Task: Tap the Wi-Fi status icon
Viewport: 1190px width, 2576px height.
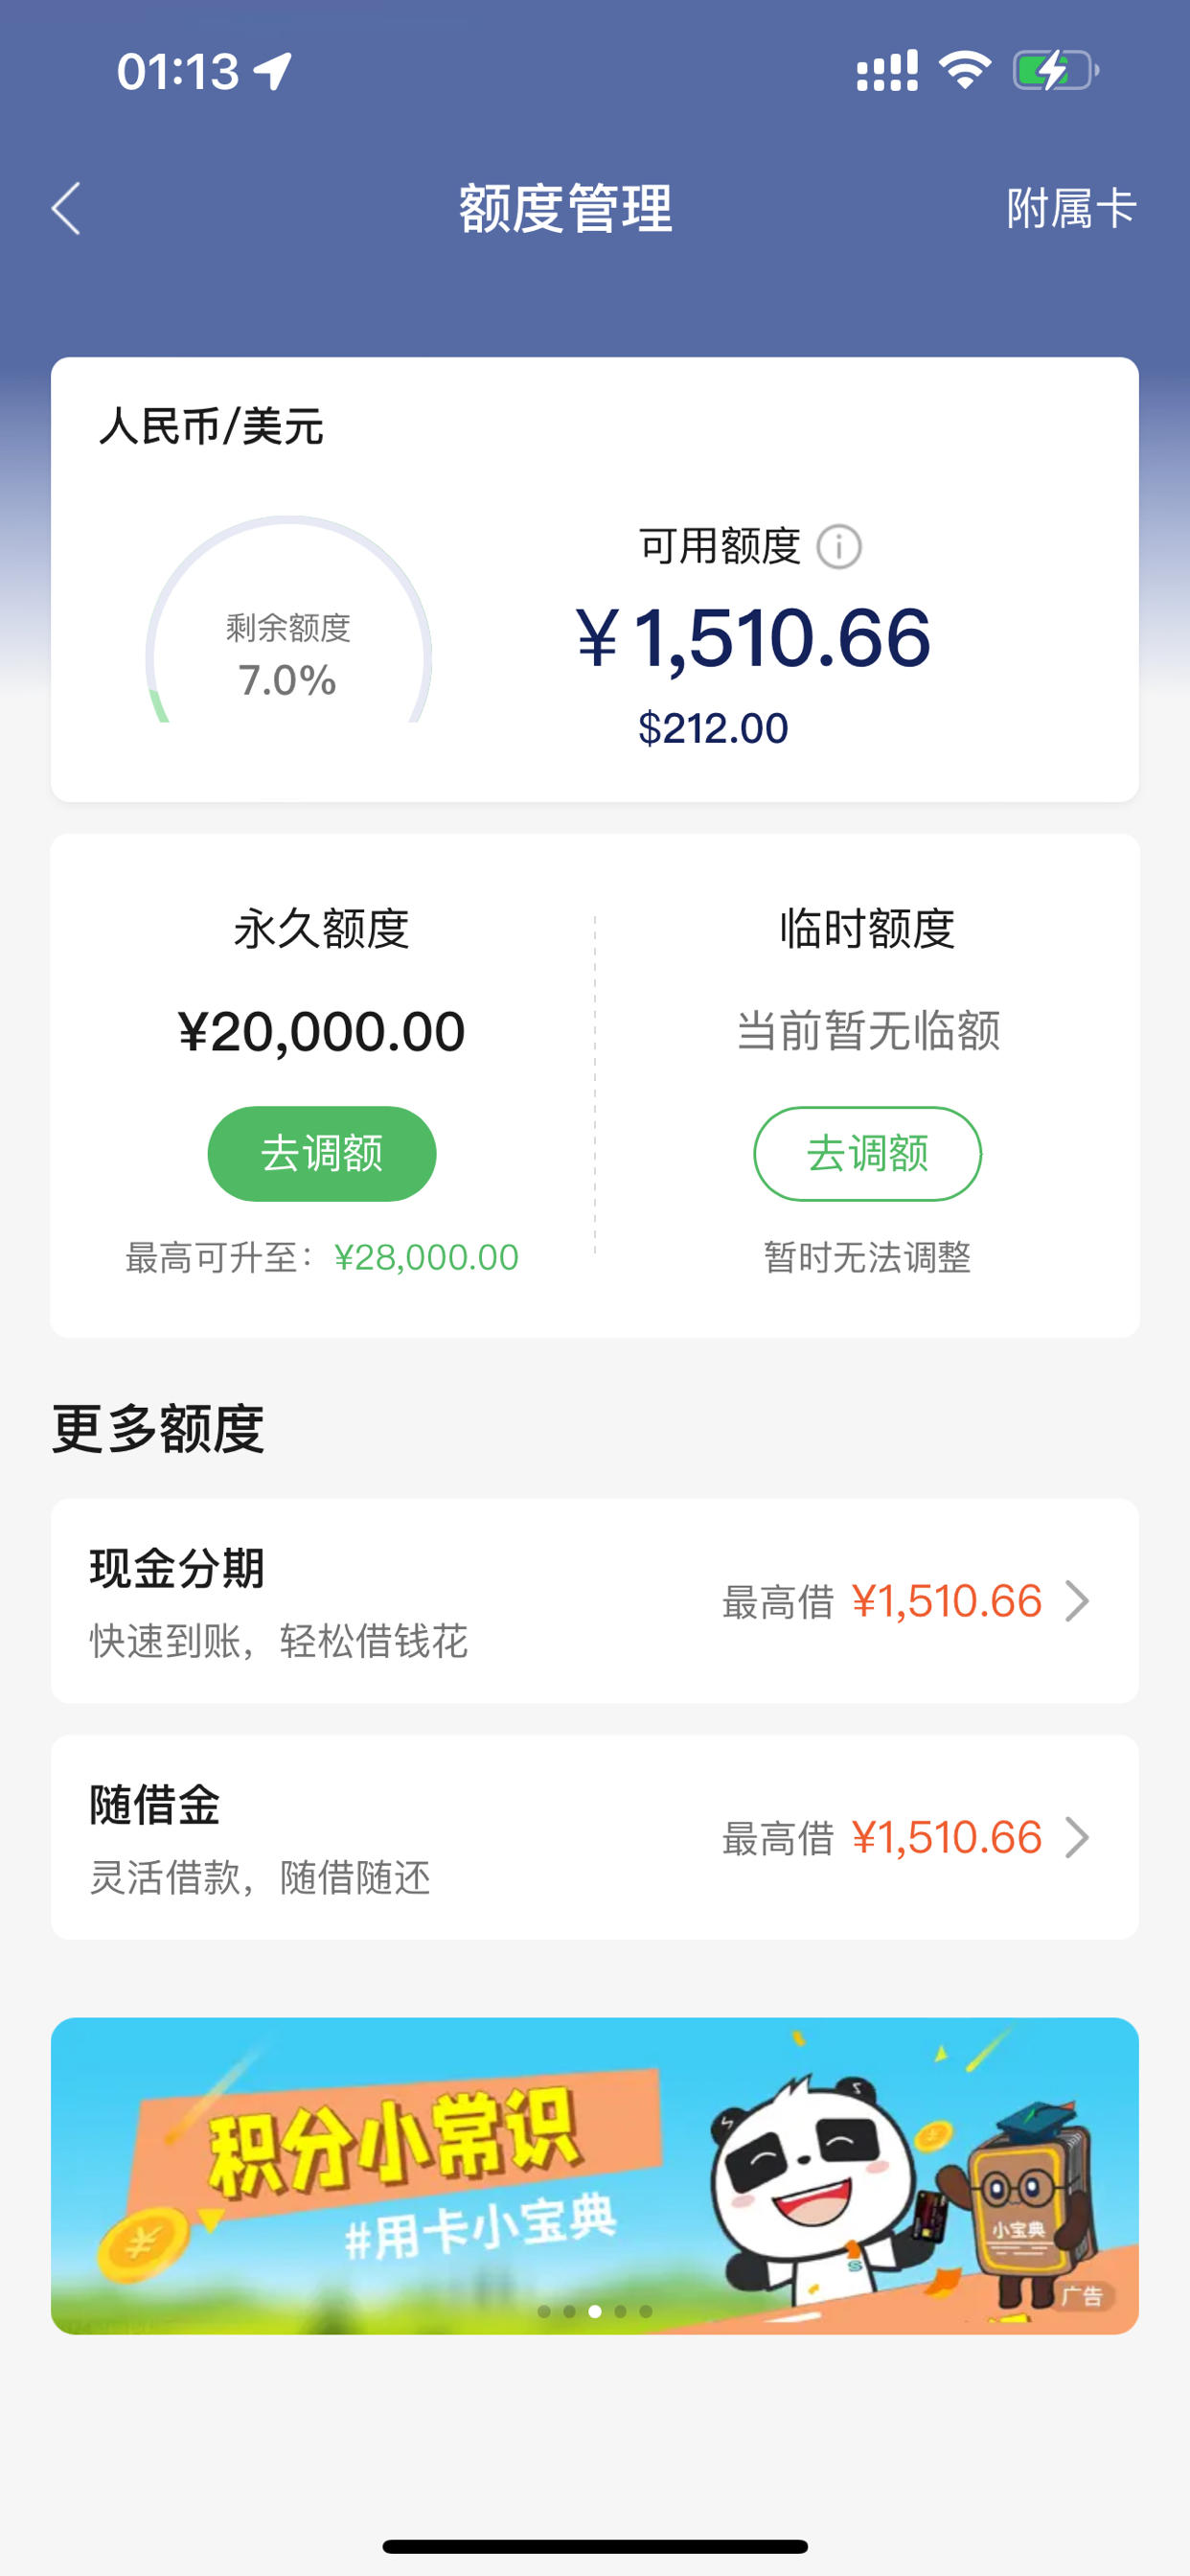Action: [x=964, y=71]
